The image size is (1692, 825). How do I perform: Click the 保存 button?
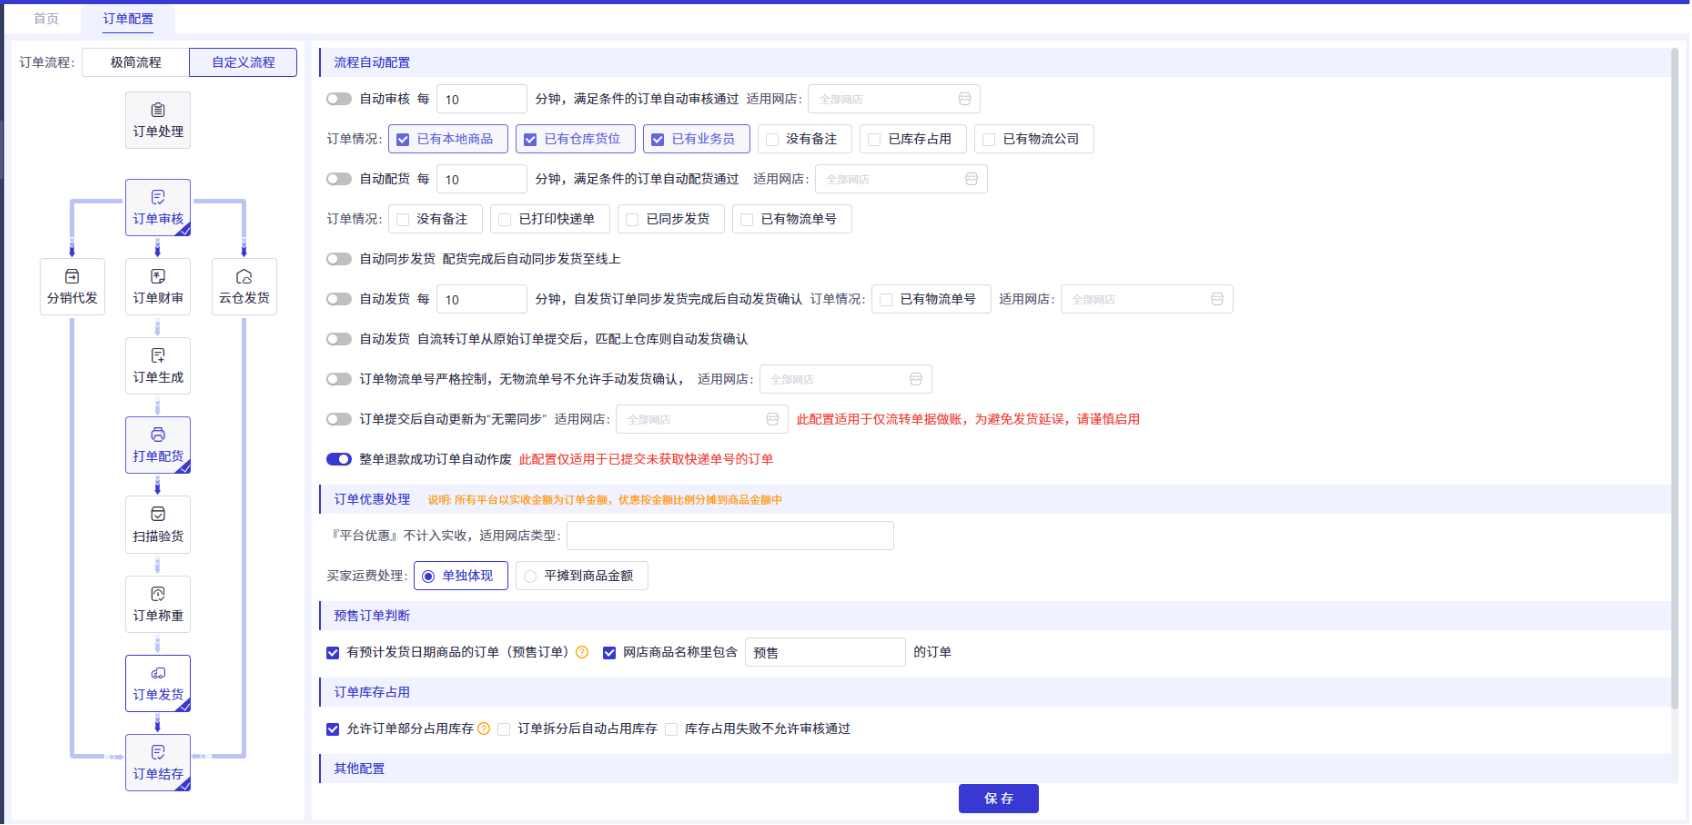[x=998, y=798]
